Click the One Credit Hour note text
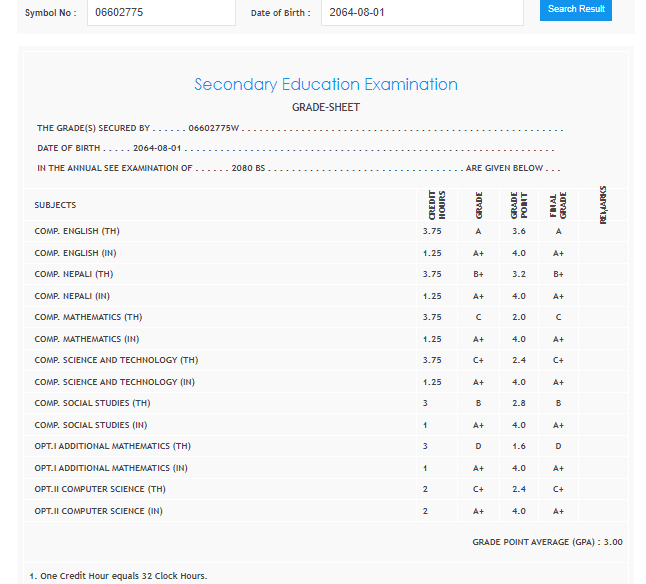Viewport: 646px width, 584px height. (x=118, y=576)
